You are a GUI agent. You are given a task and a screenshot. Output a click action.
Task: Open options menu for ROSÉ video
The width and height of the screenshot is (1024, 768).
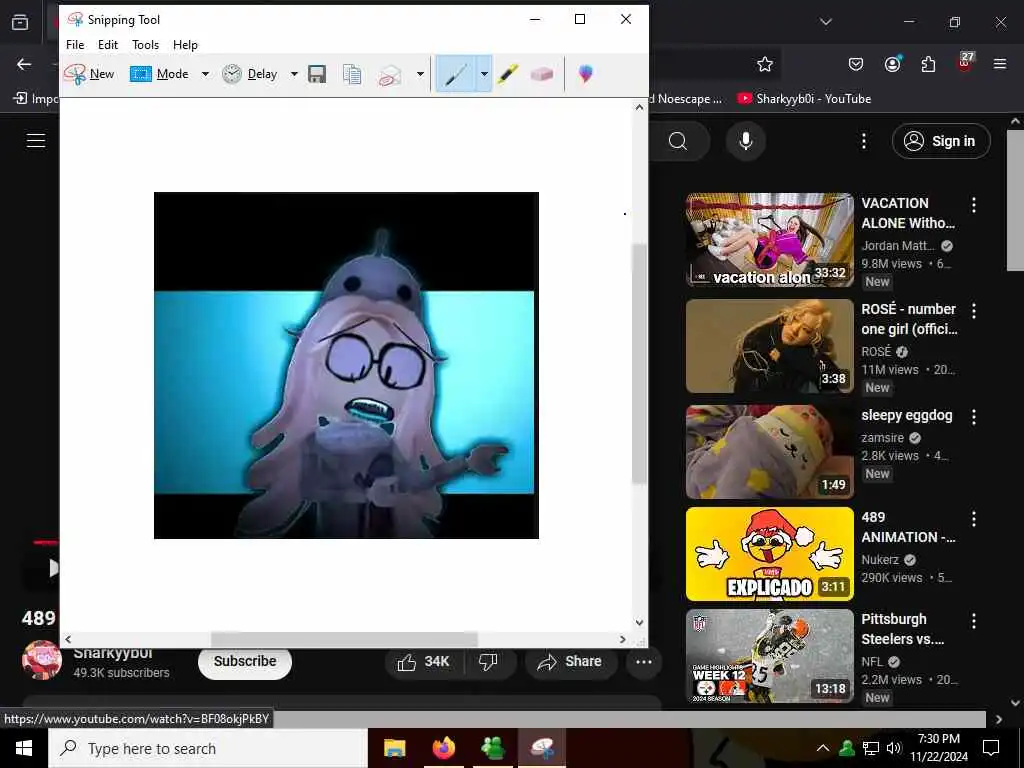973,311
